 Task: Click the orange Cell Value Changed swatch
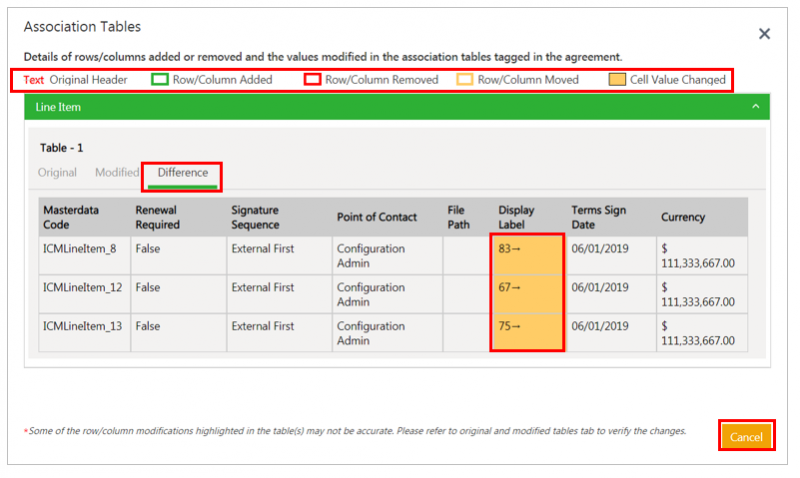point(617,79)
